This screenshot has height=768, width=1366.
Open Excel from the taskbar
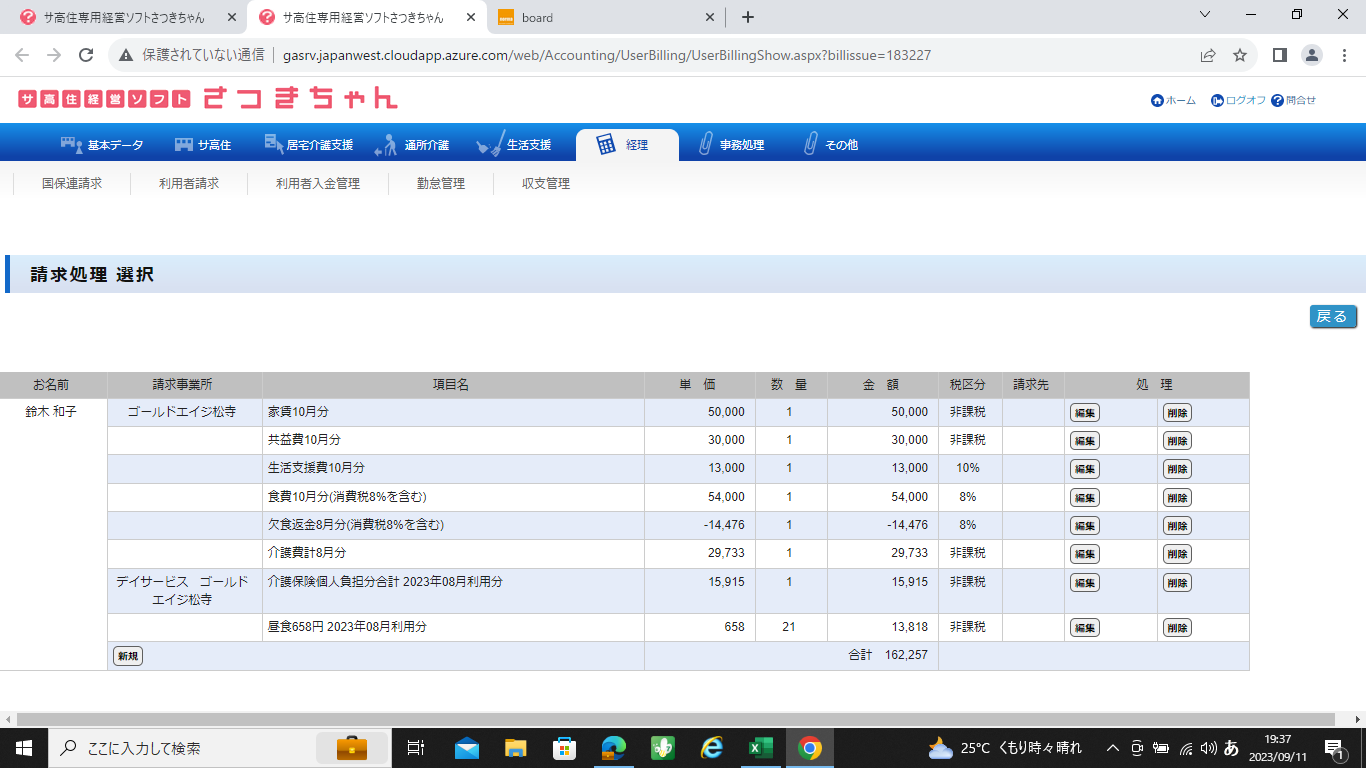tap(761, 748)
